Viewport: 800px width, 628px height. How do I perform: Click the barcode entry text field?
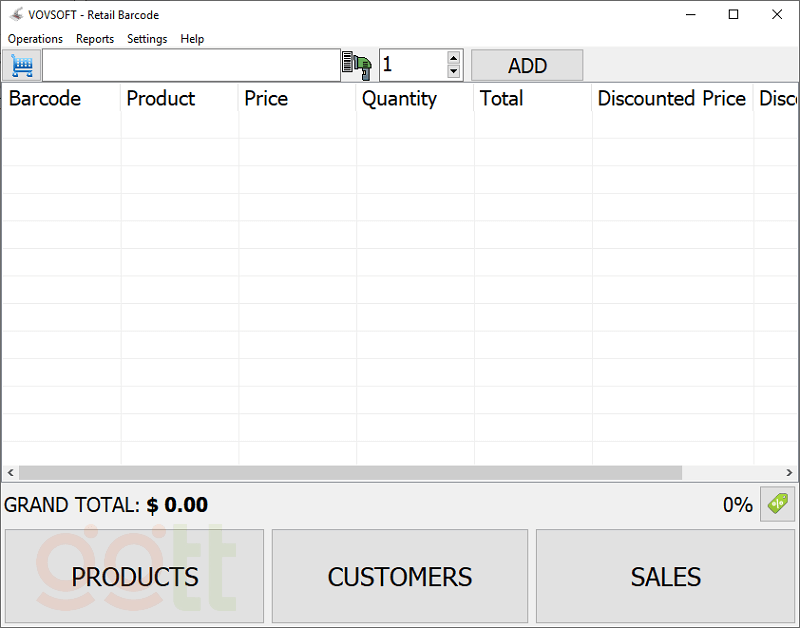click(191, 66)
